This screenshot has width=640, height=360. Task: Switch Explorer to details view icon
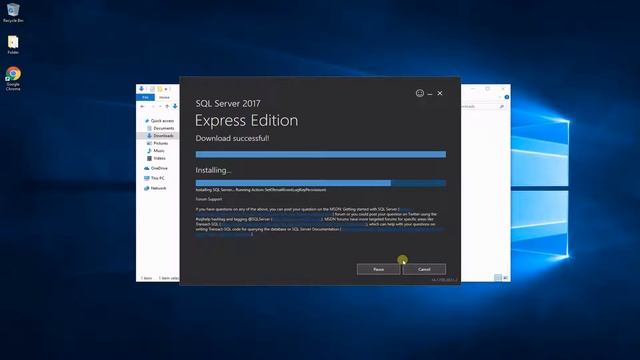pyautogui.click(x=498, y=278)
